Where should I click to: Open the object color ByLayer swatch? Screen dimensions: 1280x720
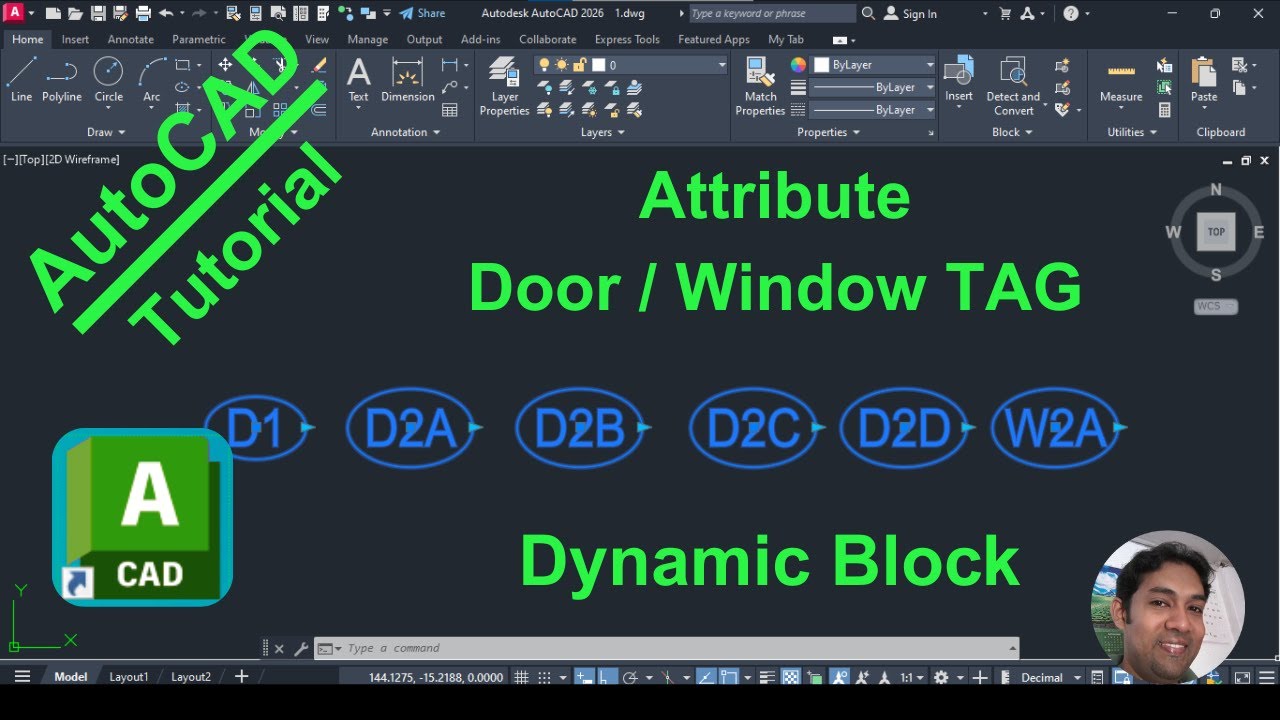(873, 65)
